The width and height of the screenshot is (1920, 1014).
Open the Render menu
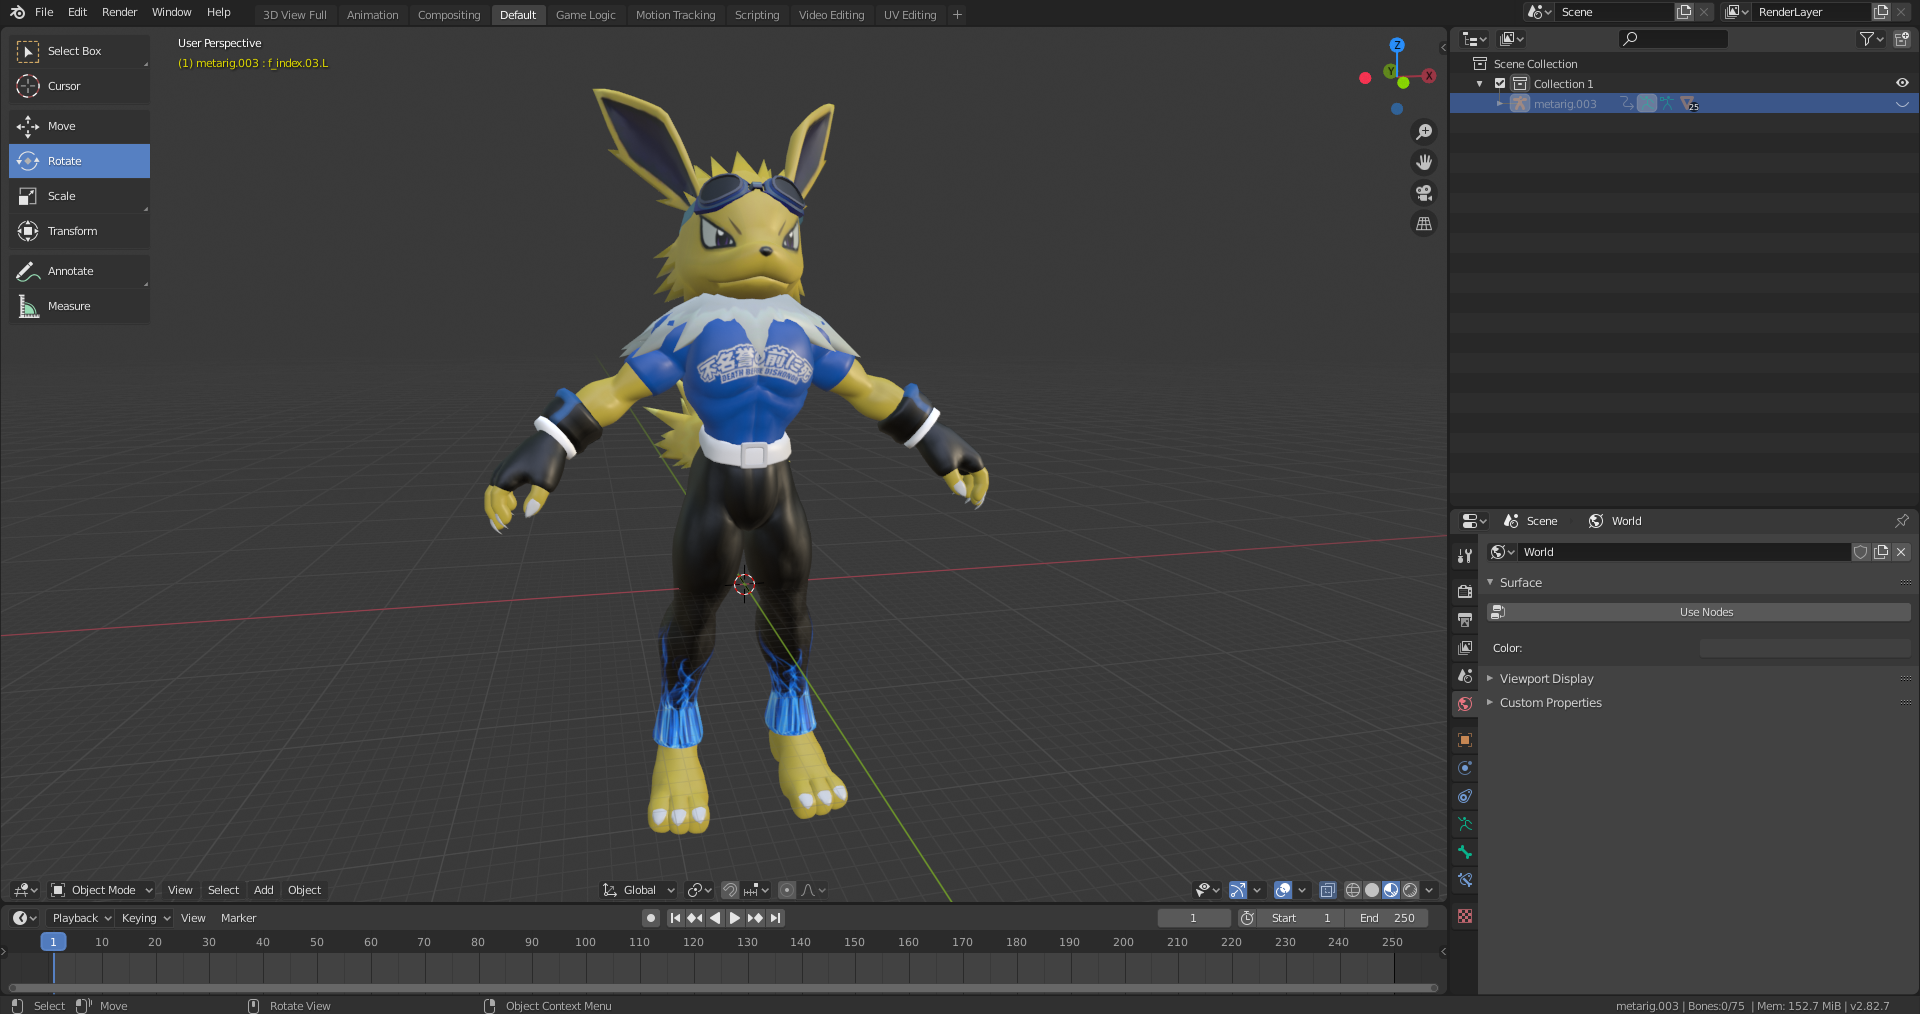coord(119,12)
